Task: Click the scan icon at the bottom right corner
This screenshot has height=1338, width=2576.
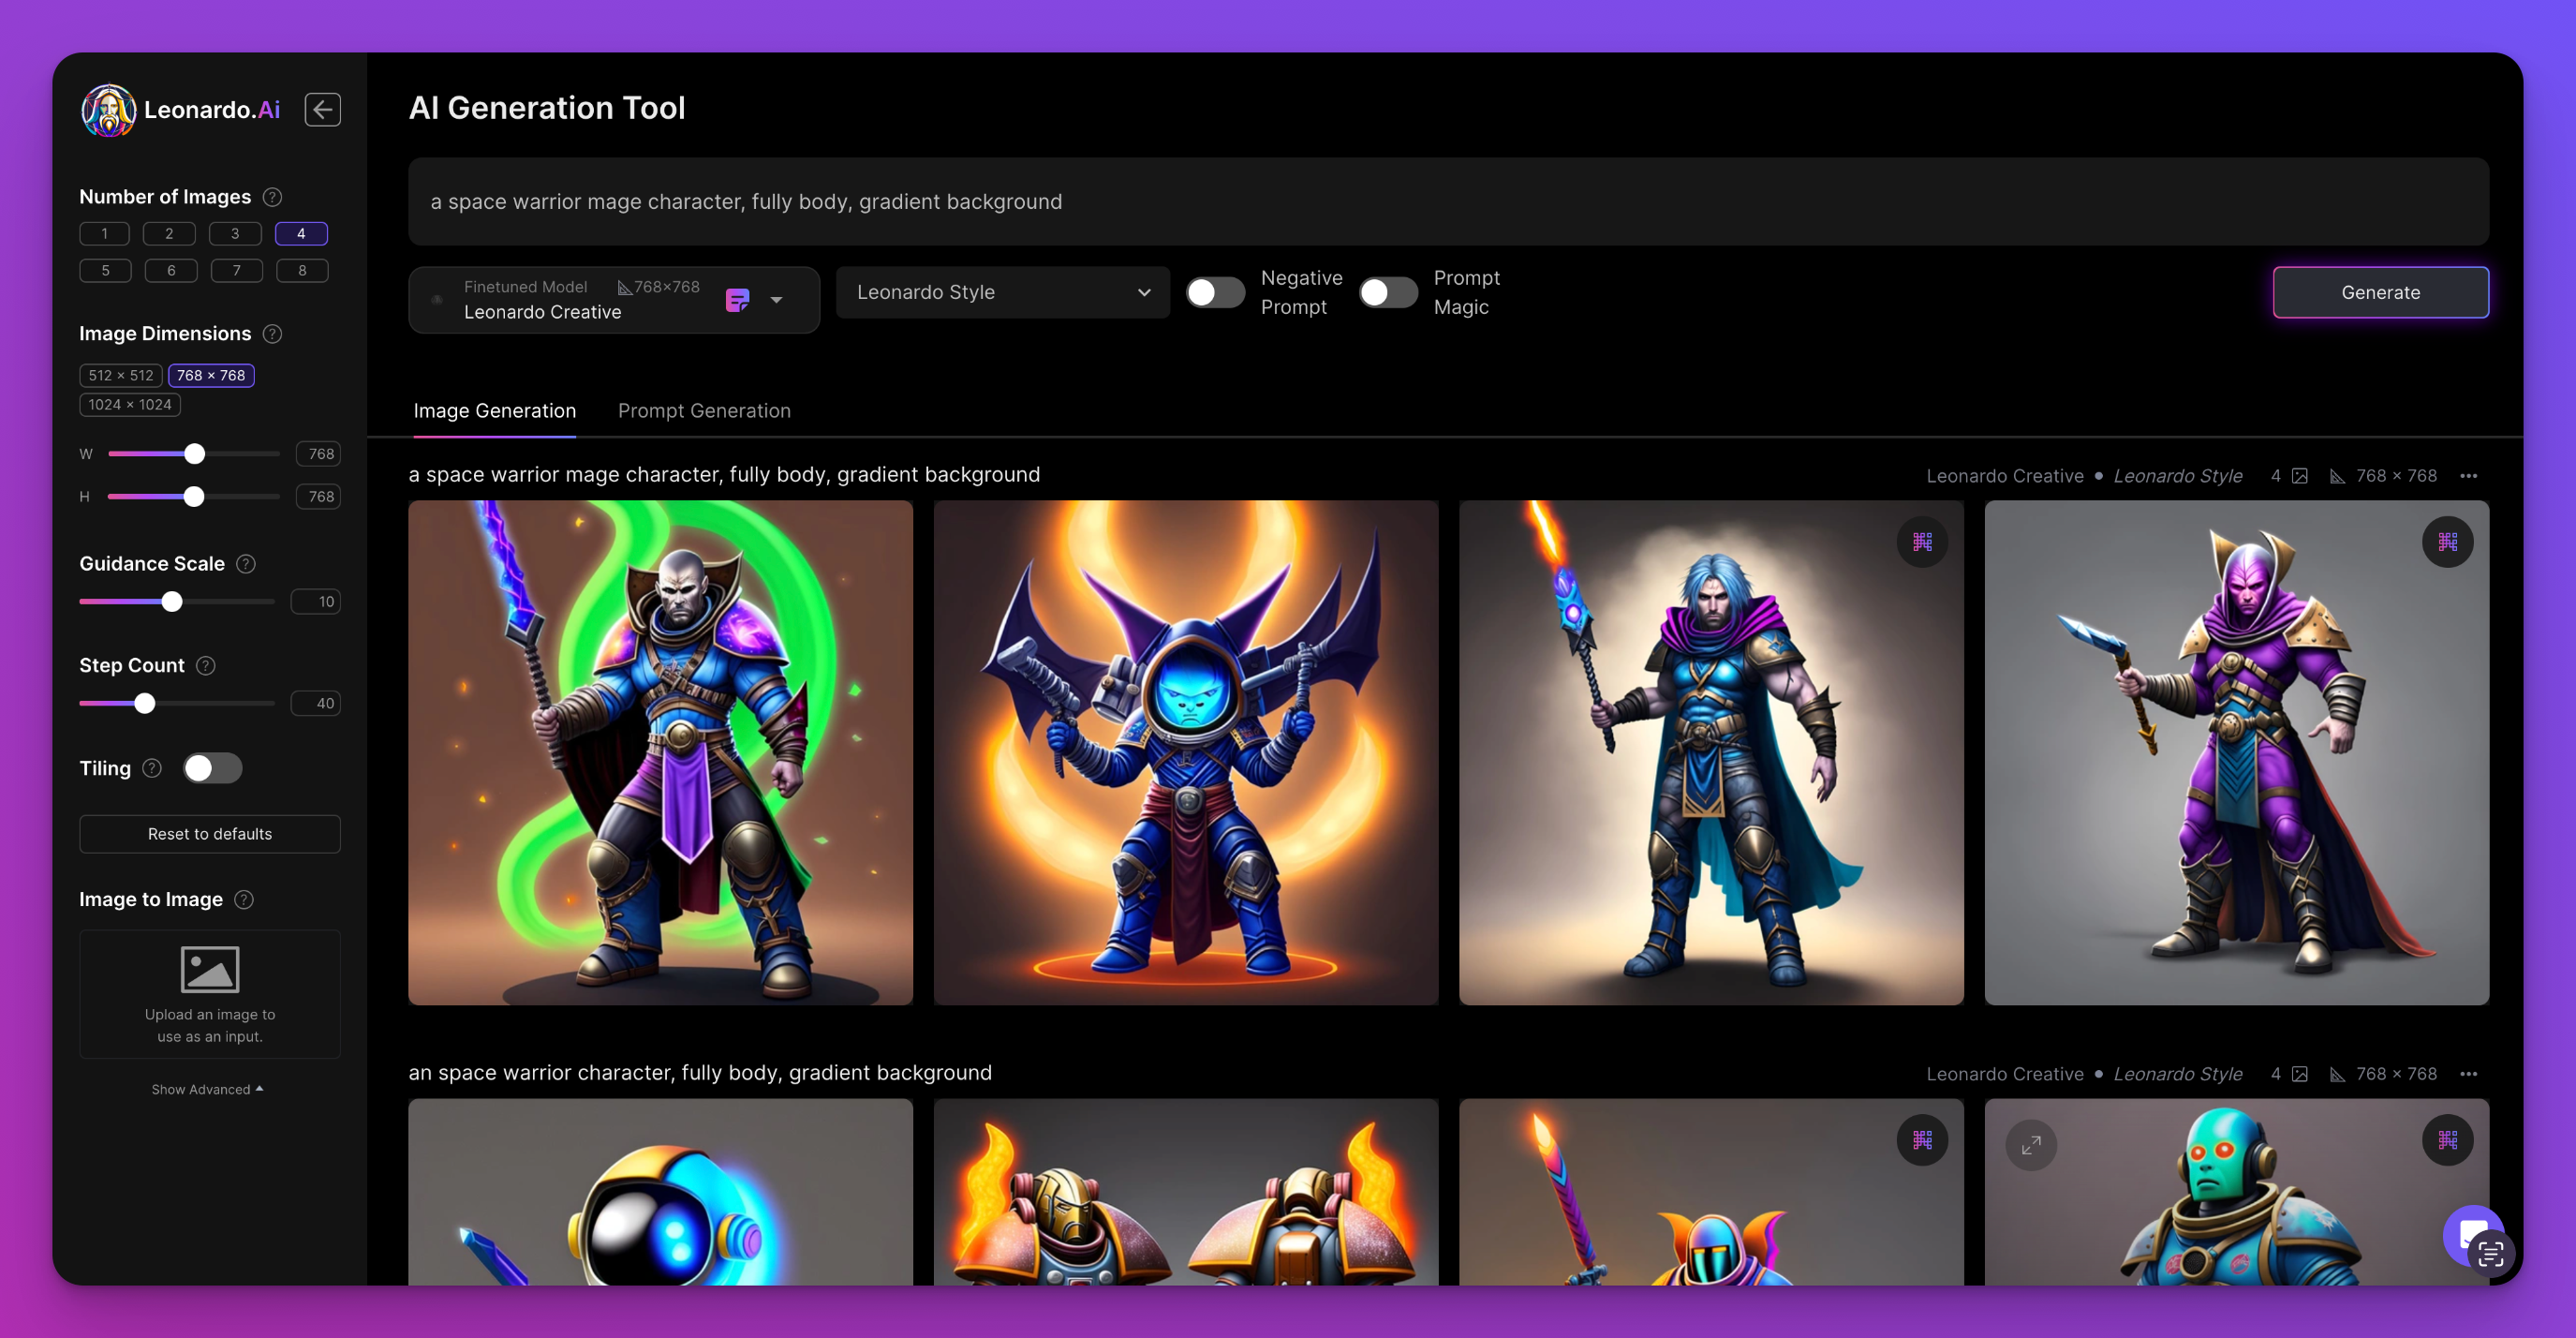Action: (2491, 1253)
